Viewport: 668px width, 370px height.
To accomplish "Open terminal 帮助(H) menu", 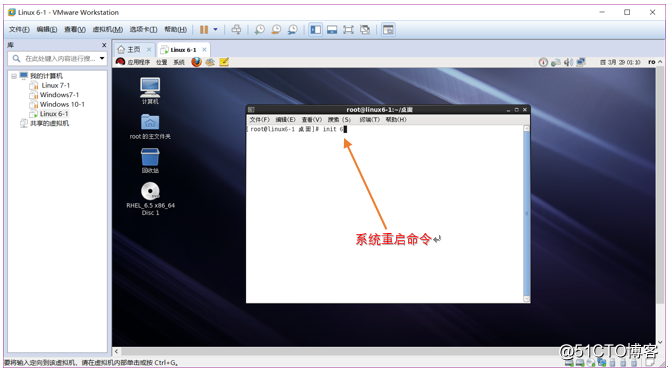I will (x=396, y=120).
